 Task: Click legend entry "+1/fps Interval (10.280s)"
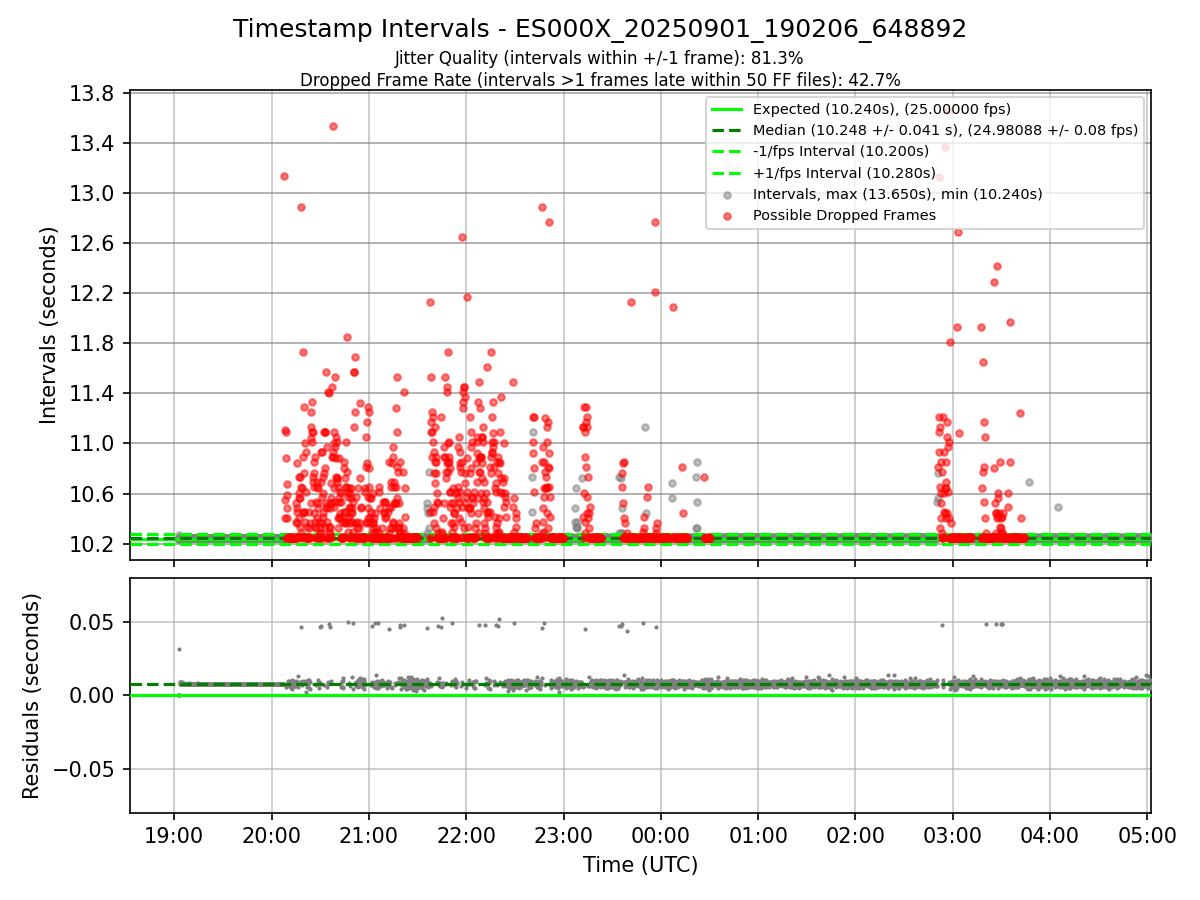842,172
